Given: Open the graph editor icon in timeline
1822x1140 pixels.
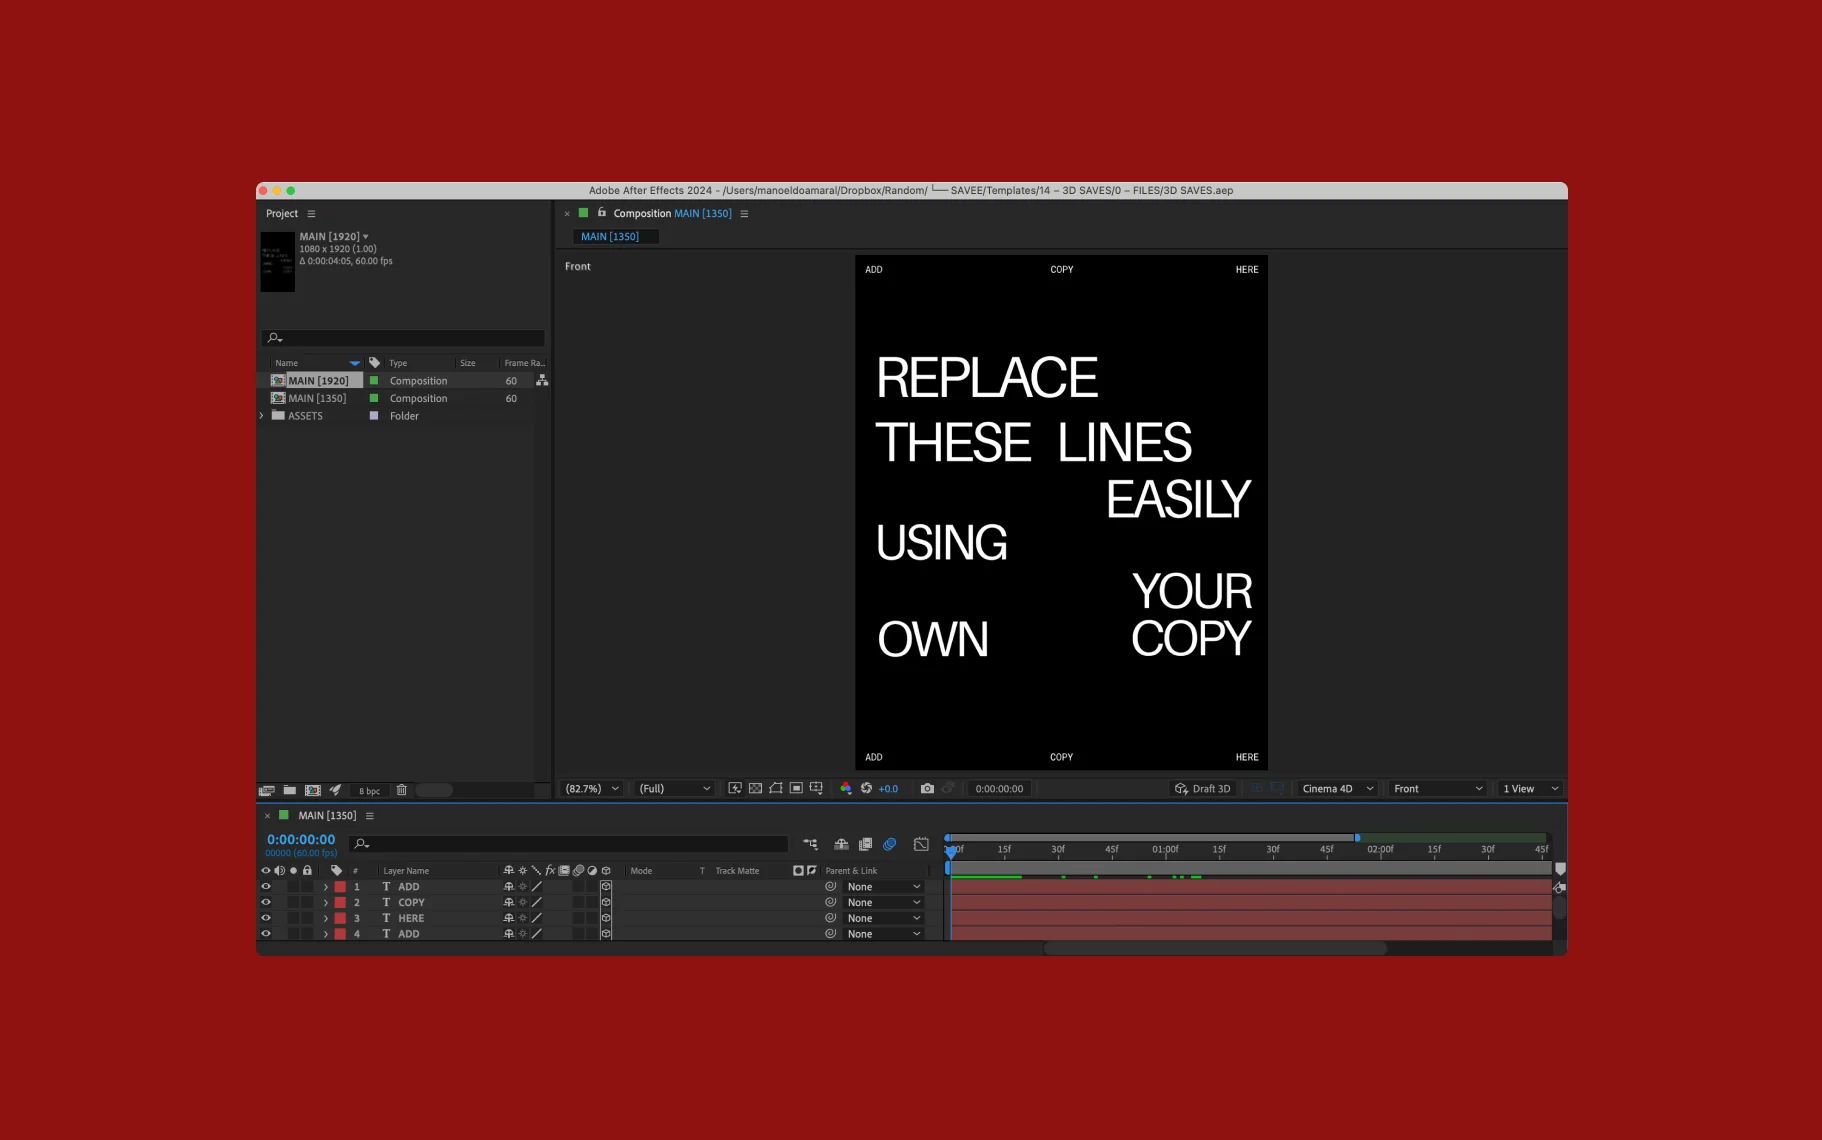Looking at the screenshot, I should point(921,844).
